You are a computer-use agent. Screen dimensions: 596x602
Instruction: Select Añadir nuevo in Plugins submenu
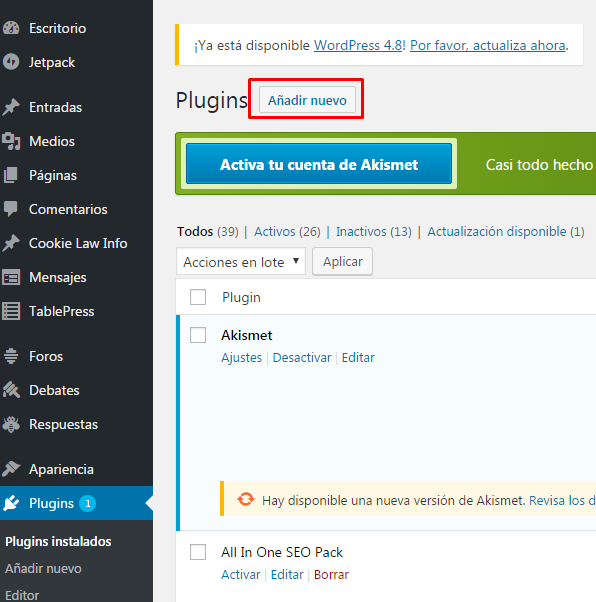click(x=43, y=568)
